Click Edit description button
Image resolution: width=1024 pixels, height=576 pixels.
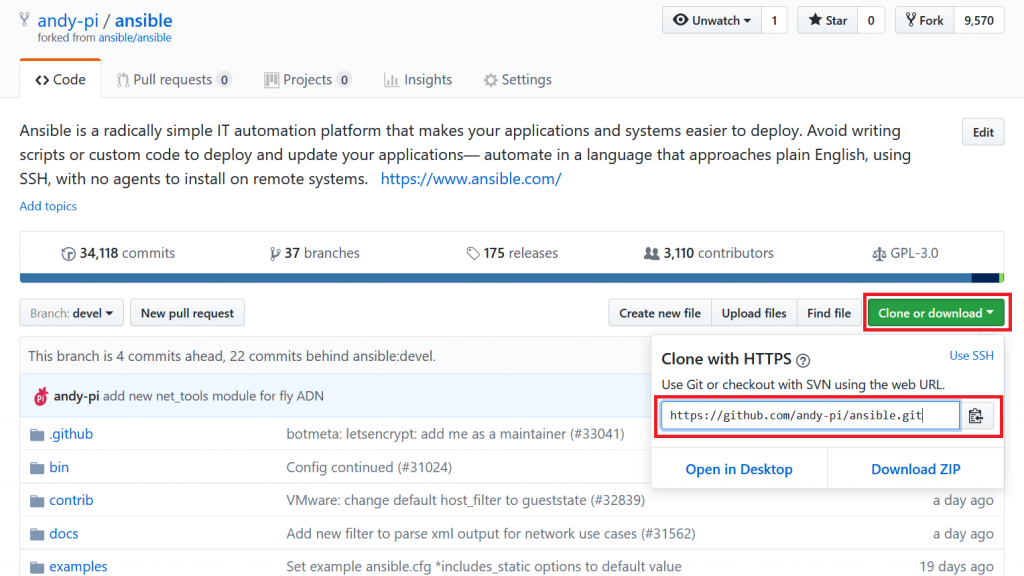[x=983, y=133]
